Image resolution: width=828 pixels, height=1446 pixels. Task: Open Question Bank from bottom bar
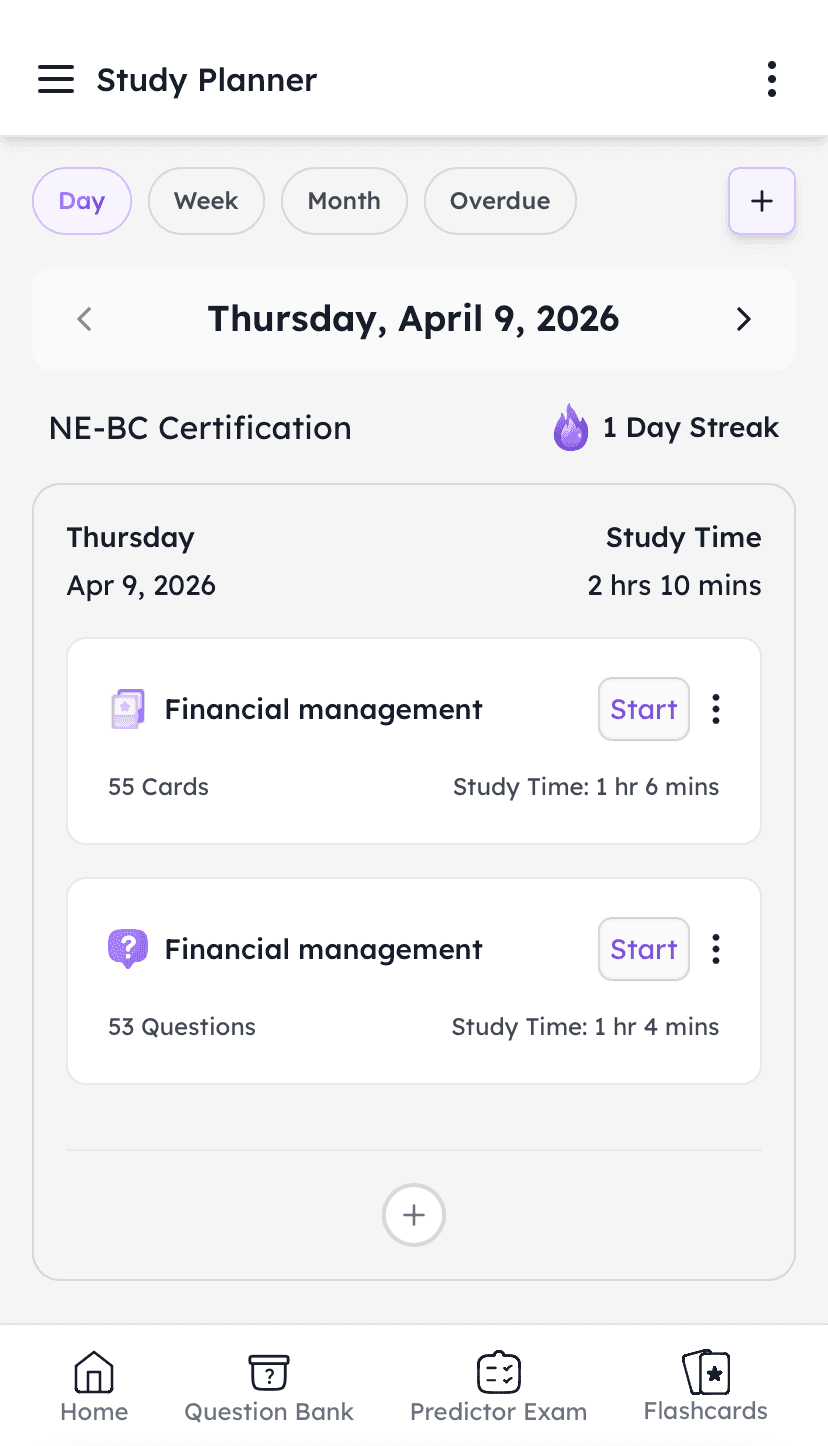click(x=269, y=1387)
